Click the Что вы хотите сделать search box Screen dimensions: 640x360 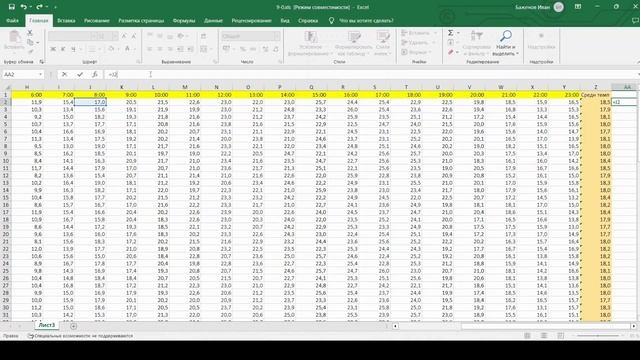tap(366, 20)
